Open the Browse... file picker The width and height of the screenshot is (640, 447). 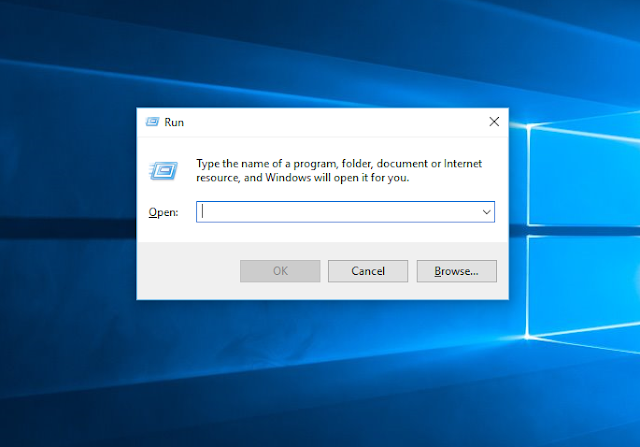click(456, 271)
